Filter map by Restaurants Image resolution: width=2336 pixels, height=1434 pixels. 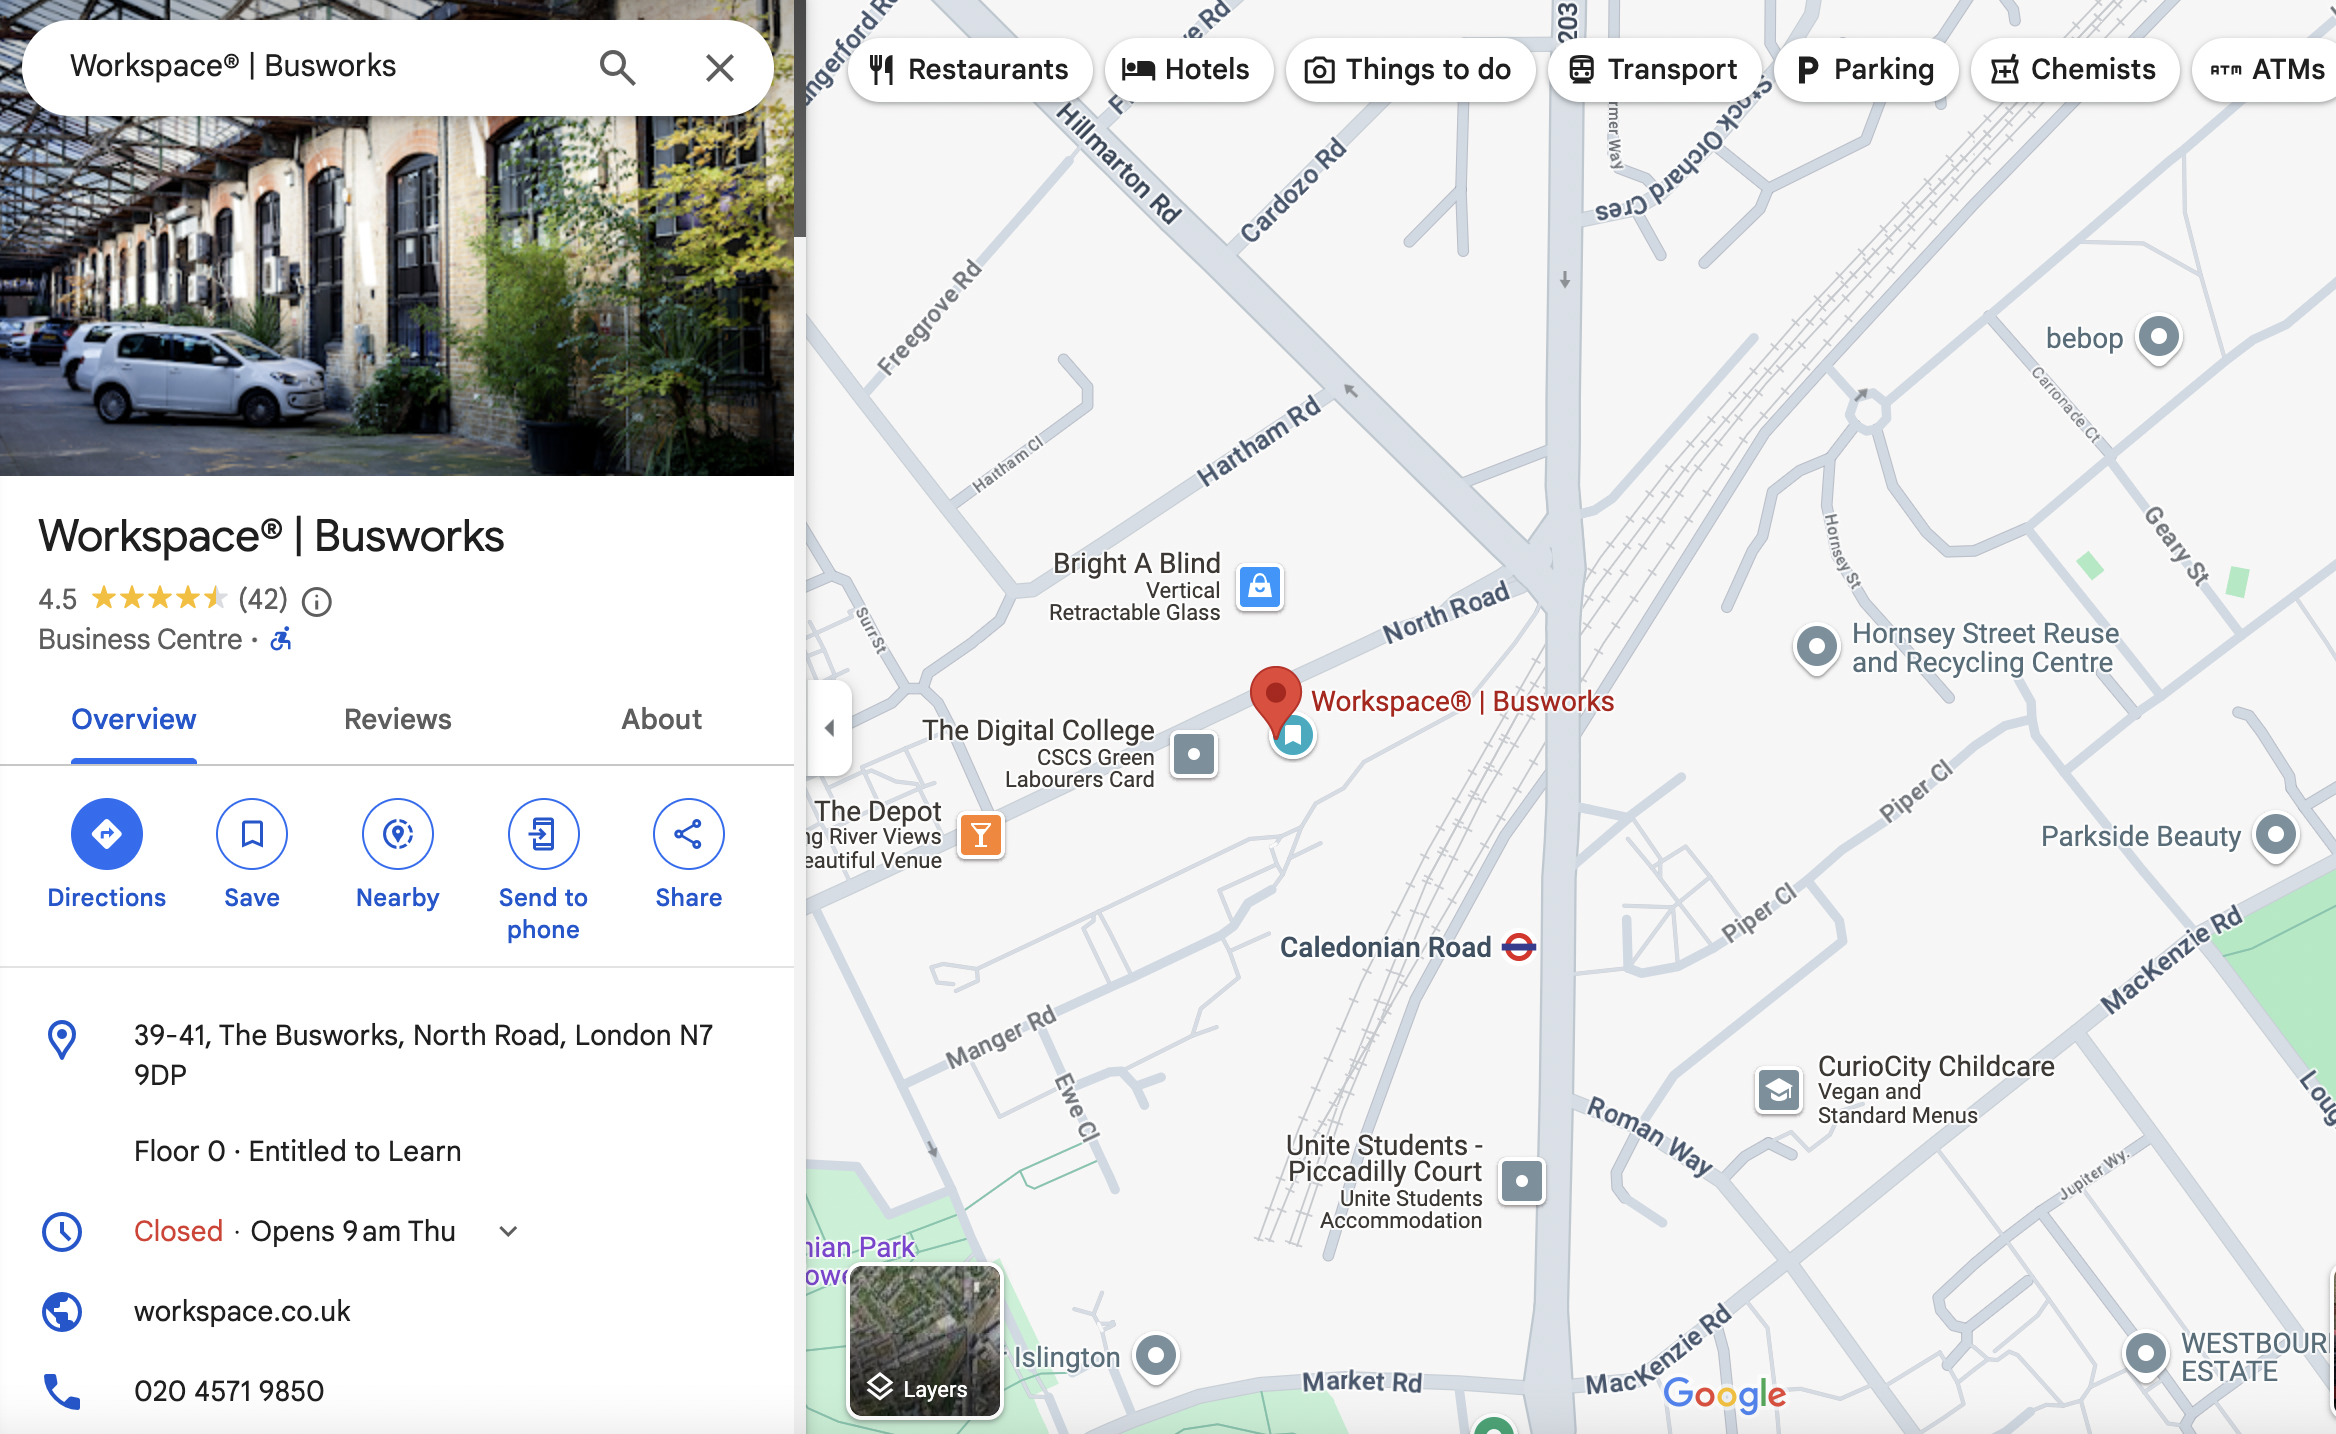pyautogui.click(x=970, y=70)
